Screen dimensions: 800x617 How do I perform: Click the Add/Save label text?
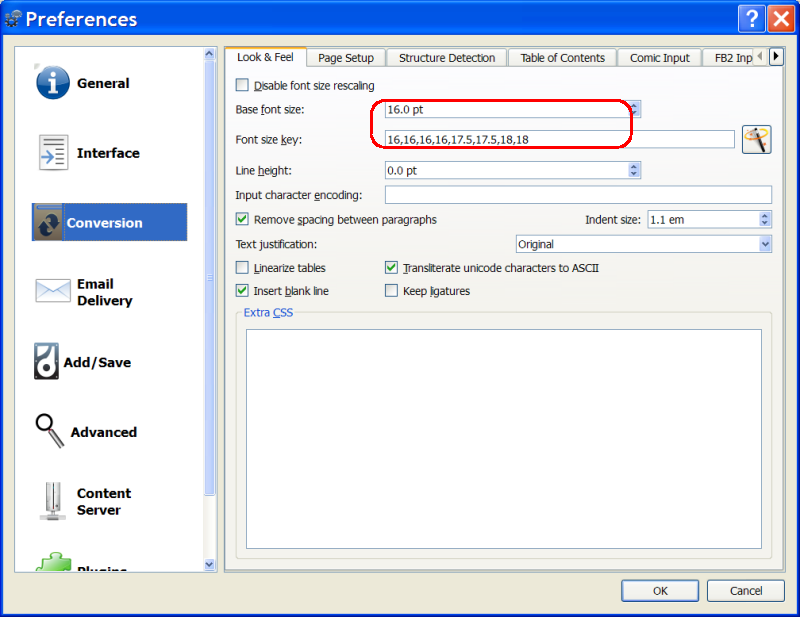[x=97, y=362]
